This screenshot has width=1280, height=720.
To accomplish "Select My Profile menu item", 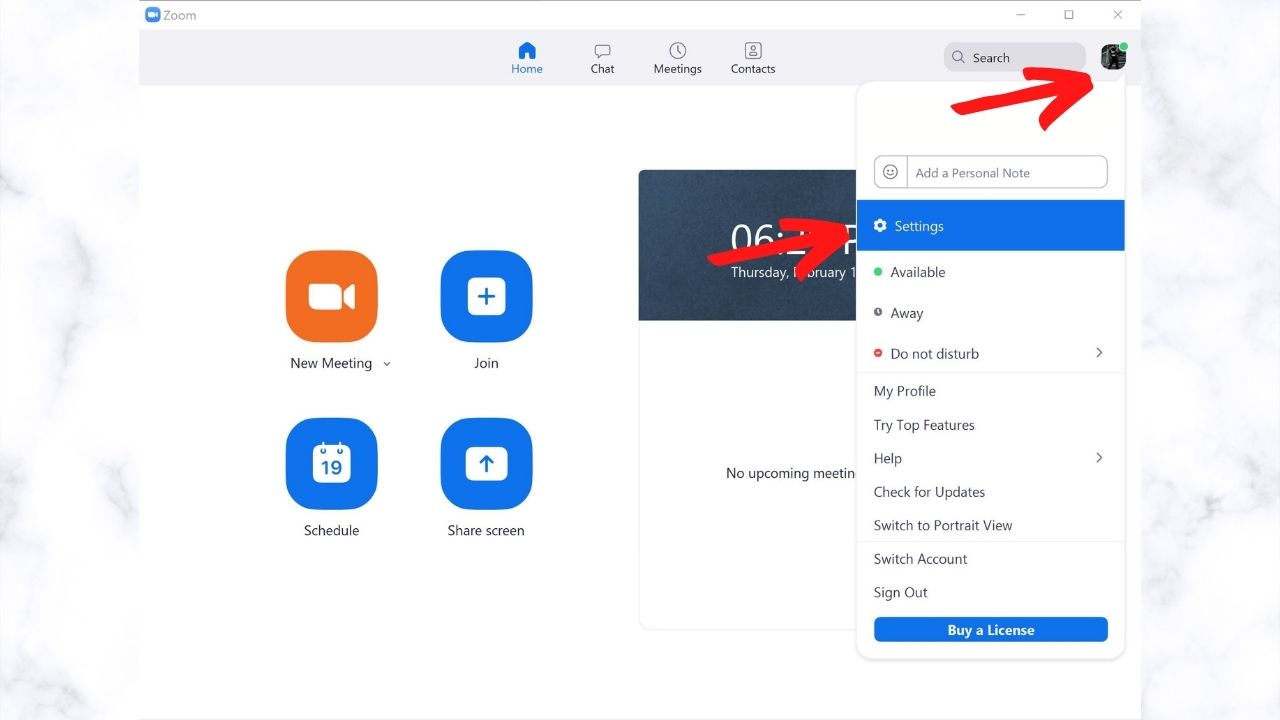I will (904, 391).
